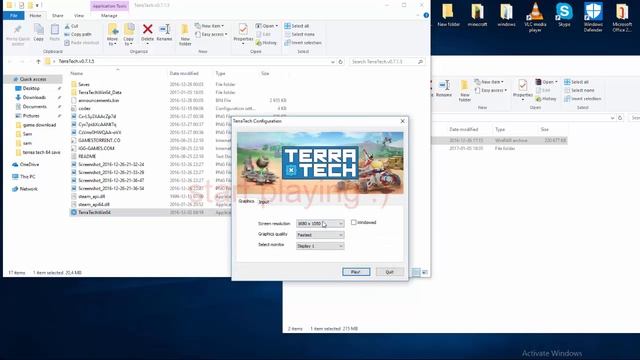Open the File menu in front Explorer
This screenshot has width=640, height=360.
coord(13,16)
